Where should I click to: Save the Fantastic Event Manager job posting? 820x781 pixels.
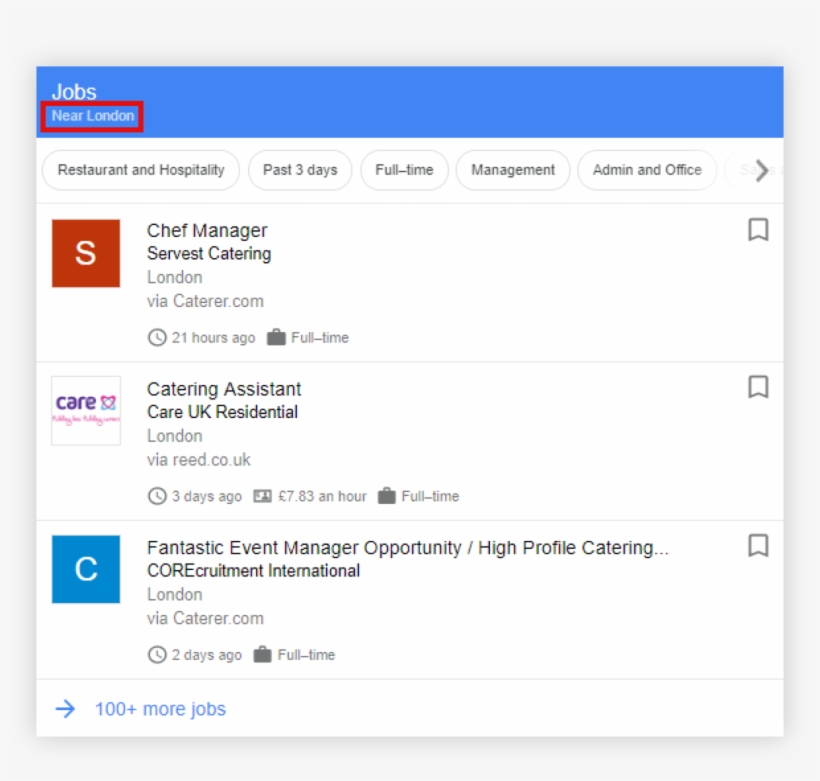click(758, 547)
